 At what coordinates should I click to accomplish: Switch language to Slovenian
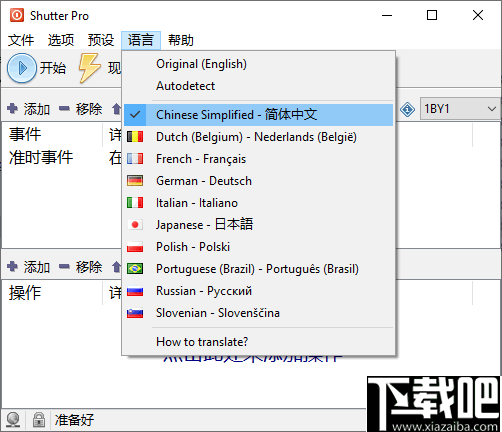click(259, 313)
